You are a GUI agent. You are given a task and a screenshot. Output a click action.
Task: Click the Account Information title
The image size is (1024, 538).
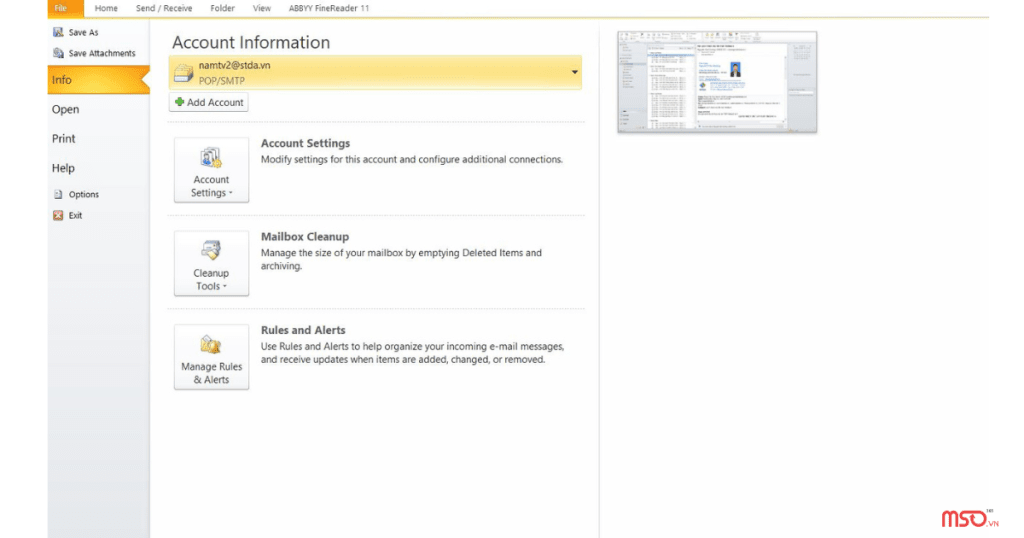tap(251, 42)
